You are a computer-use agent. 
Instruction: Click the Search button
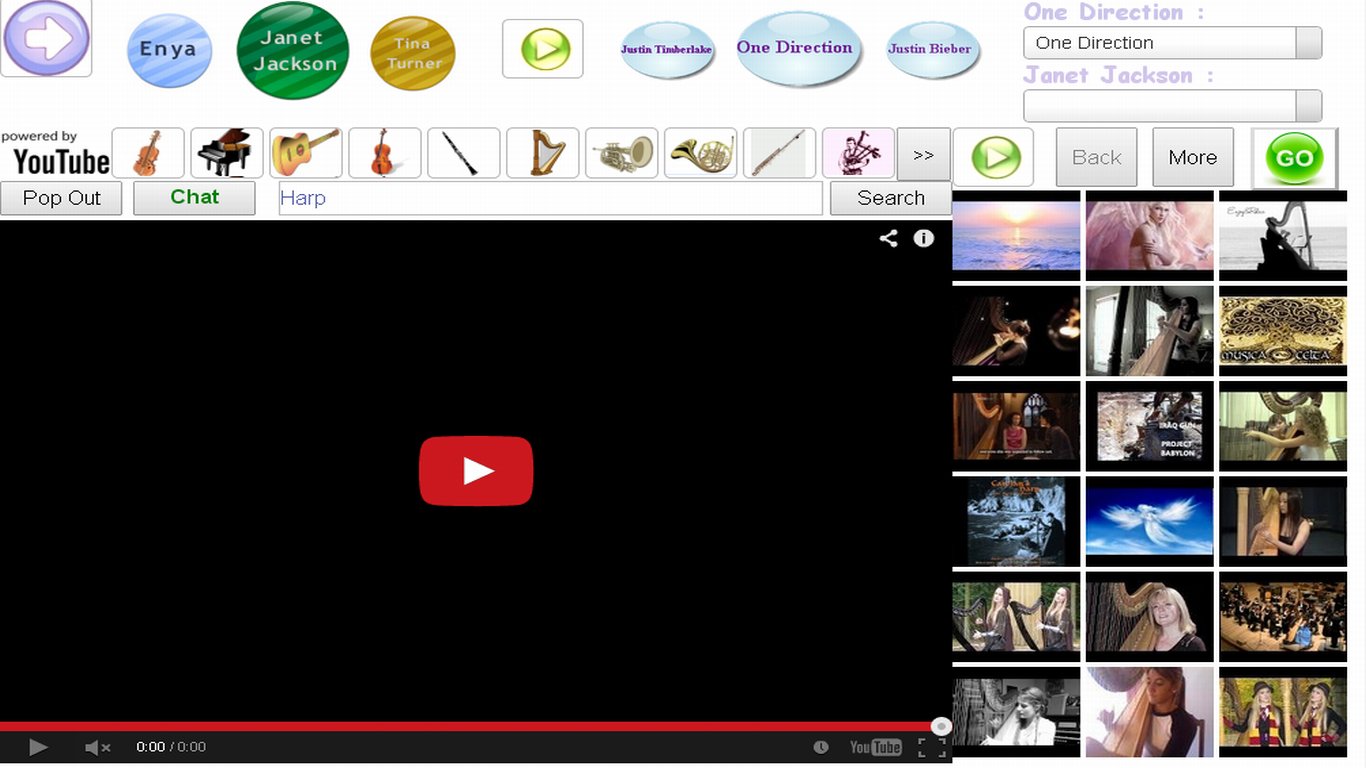pos(890,198)
